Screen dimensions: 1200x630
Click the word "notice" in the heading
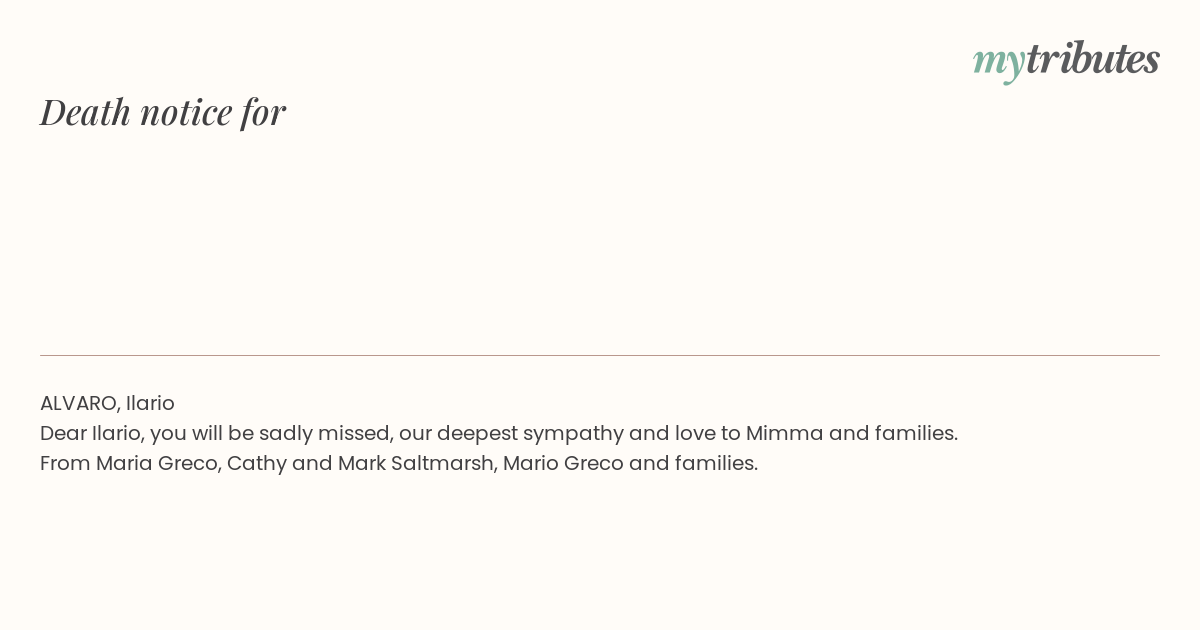pos(186,113)
